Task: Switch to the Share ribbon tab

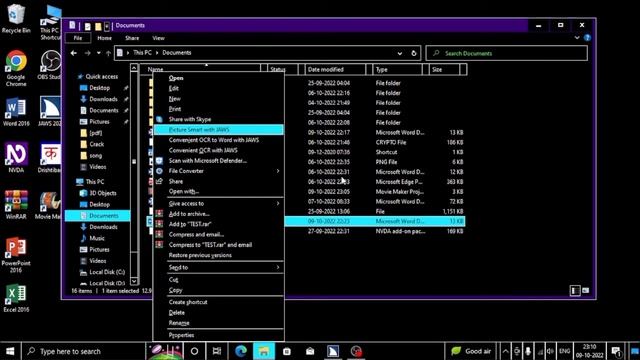Action: point(132,38)
